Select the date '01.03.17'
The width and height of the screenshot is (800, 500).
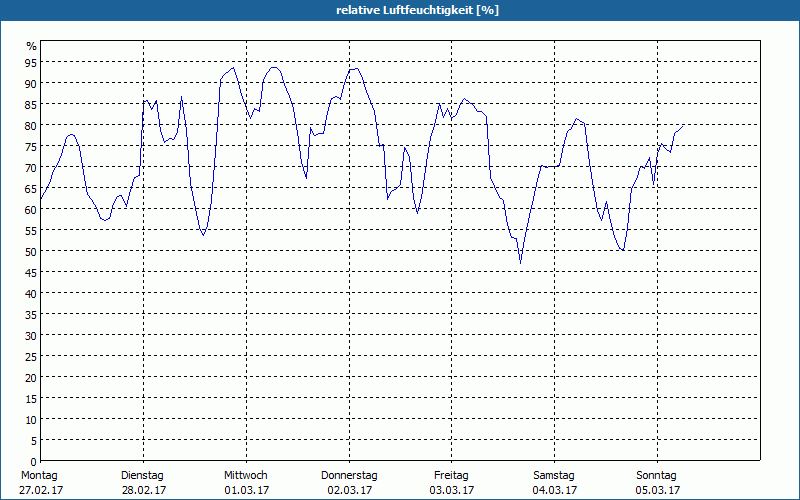click(x=246, y=490)
